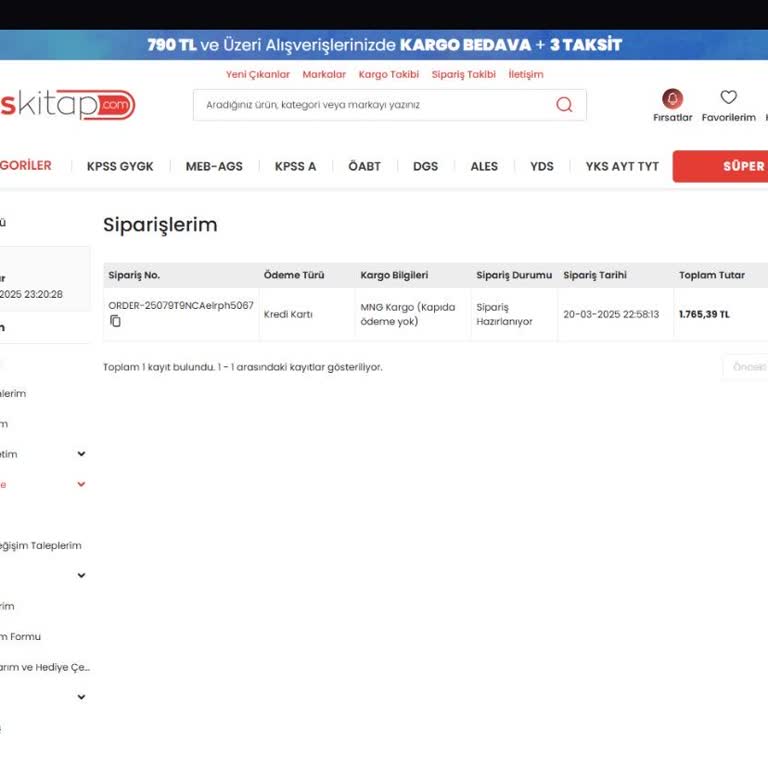The width and height of the screenshot is (768, 768).
Task: Click MNG Kargo (Kapıda ödeme yok) cell
Action: (408, 314)
